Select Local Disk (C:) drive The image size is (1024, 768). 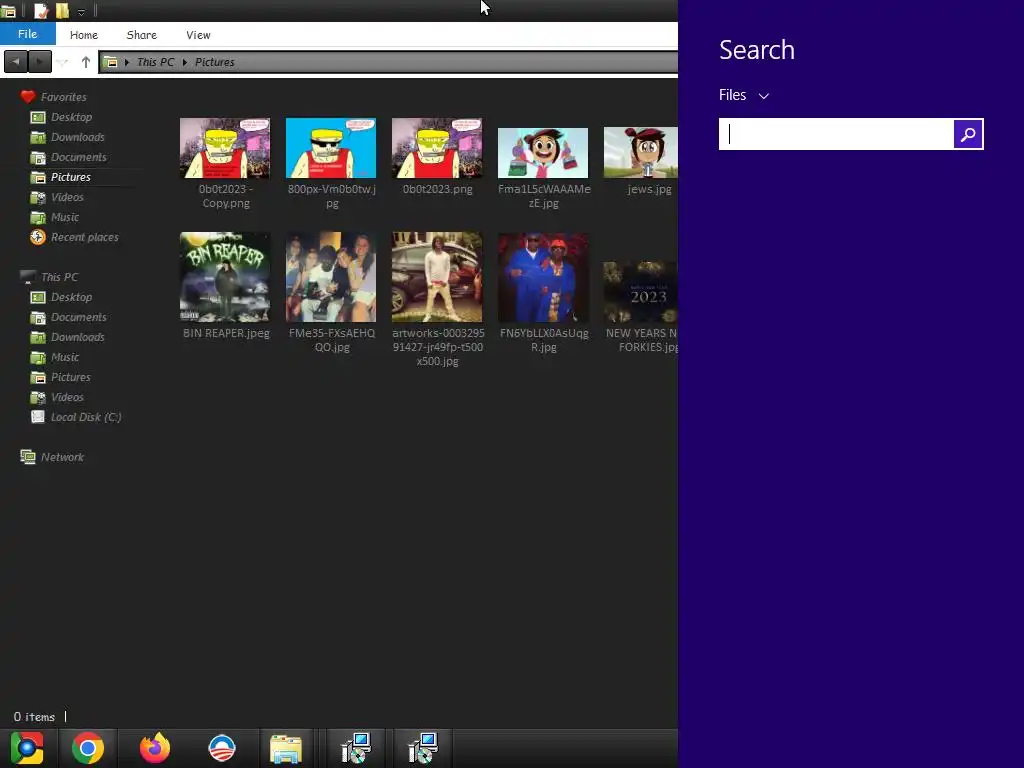pos(86,417)
